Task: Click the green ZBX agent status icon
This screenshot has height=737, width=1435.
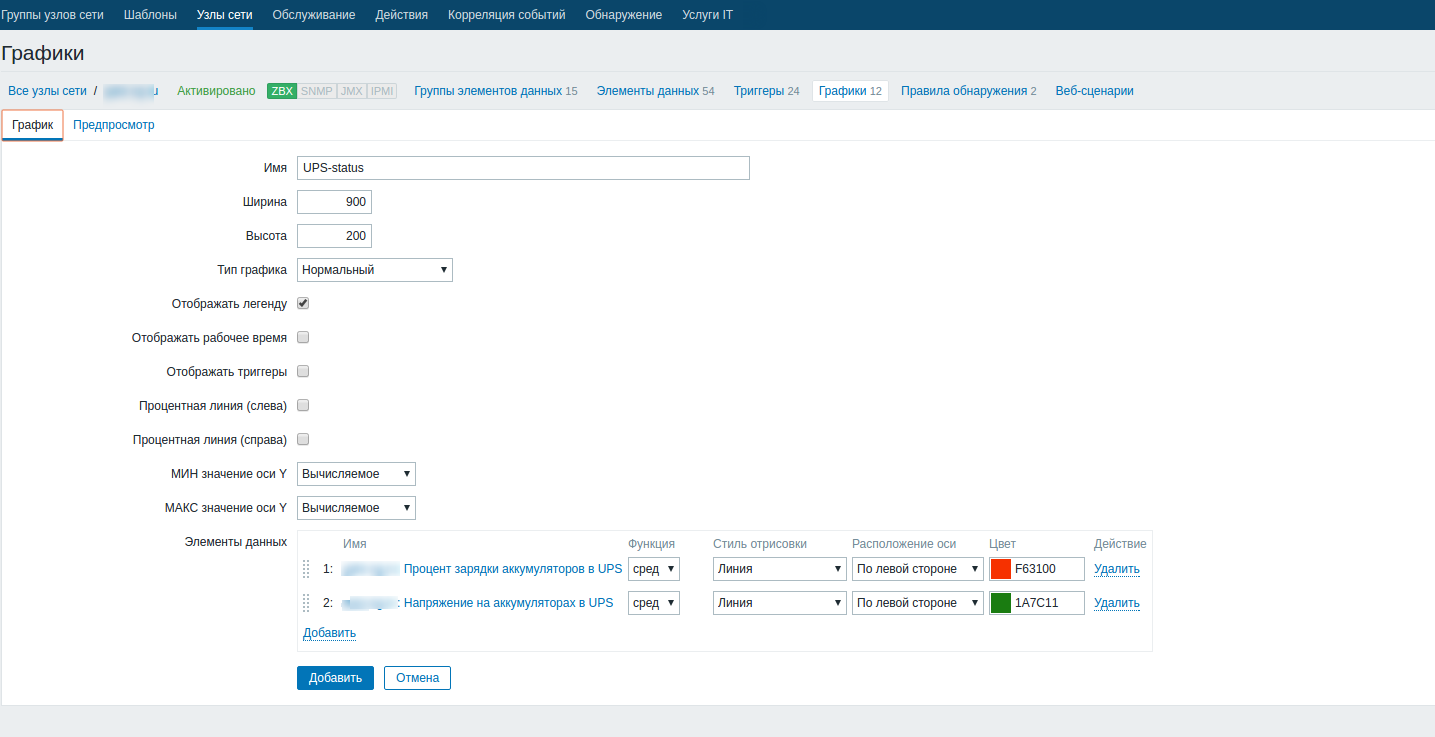Action: pyautogui.click(x=280, y=90)
